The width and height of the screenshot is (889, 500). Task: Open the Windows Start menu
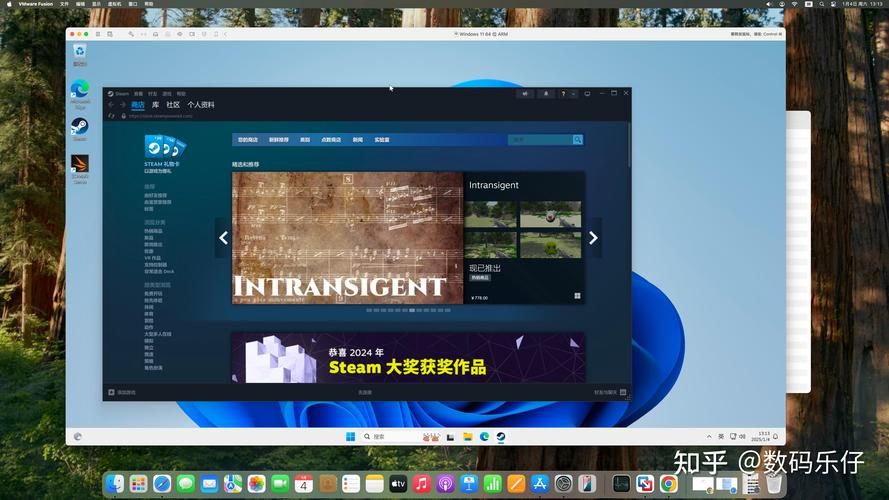(x=350, y=437)
